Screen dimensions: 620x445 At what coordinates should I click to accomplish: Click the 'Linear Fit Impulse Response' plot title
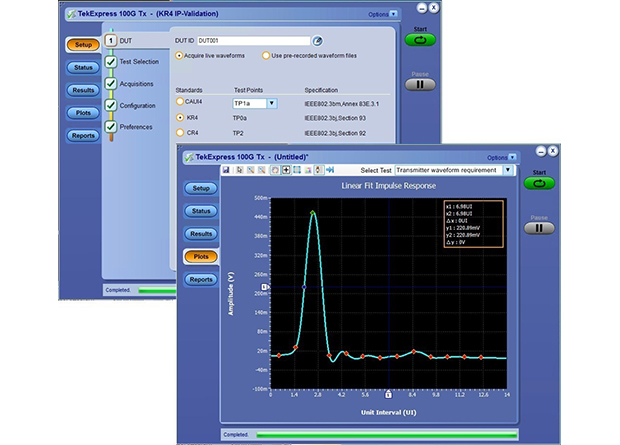pos(388,186)
